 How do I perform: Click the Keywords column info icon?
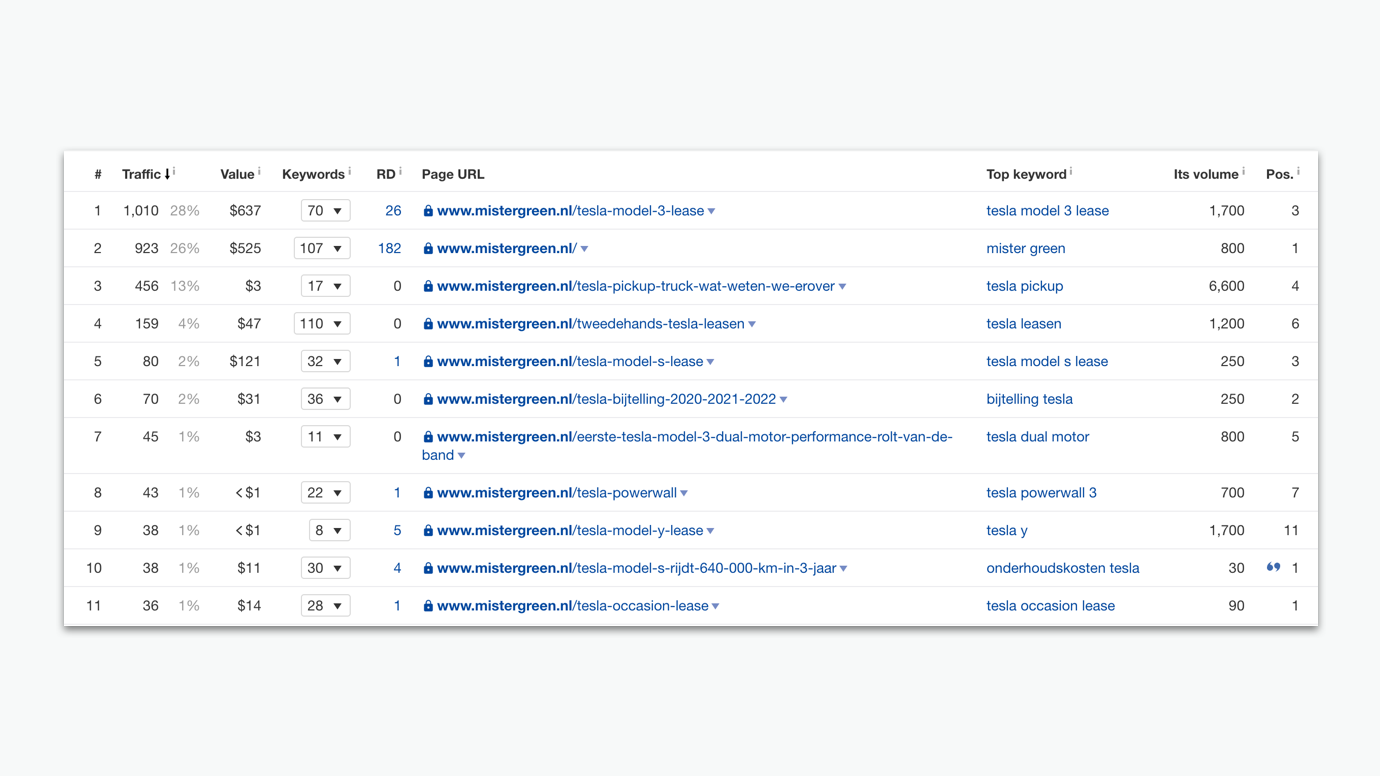(349, 171)
